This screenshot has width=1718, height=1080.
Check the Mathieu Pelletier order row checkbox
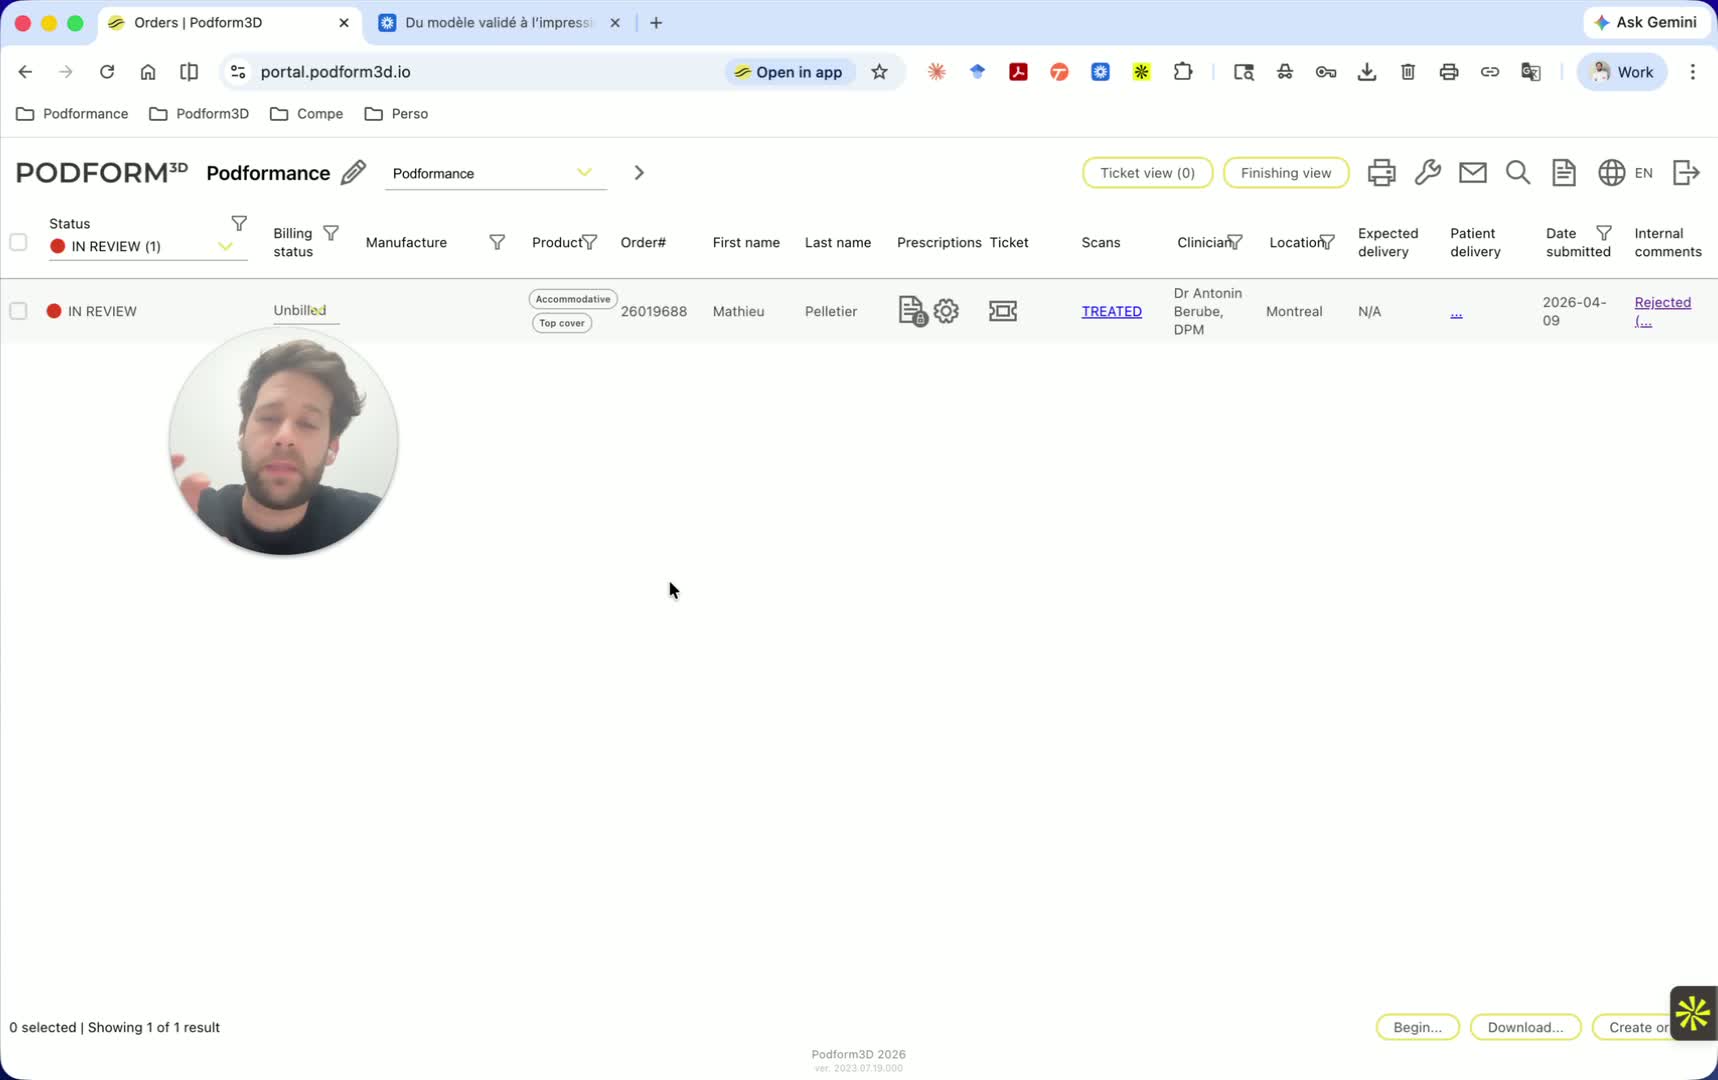click(18, 311)
